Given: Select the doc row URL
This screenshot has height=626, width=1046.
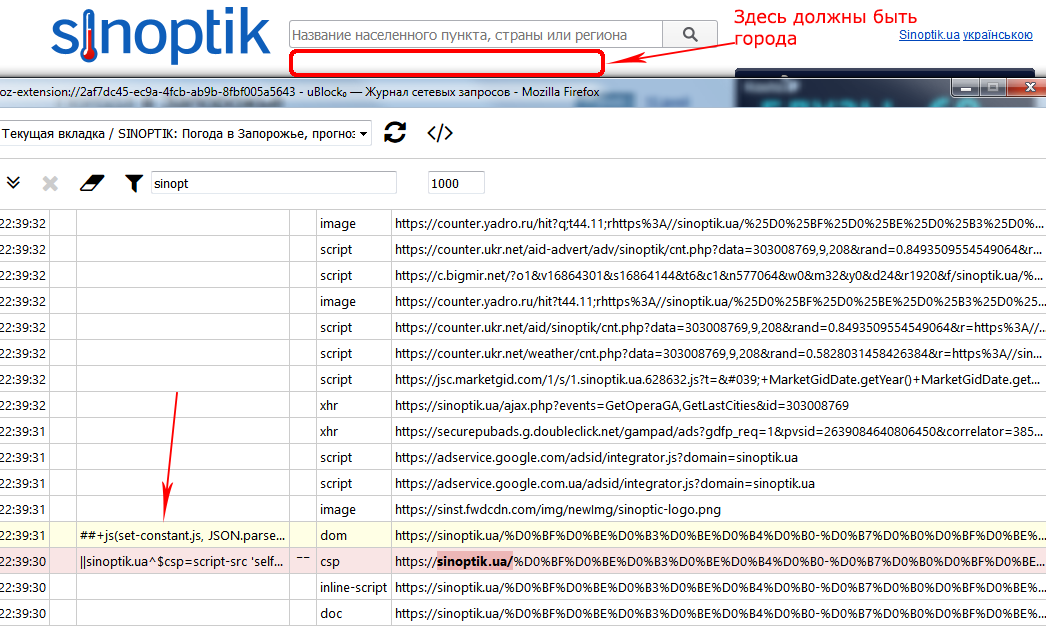Looking at the screenshot, I should (718, 614).
